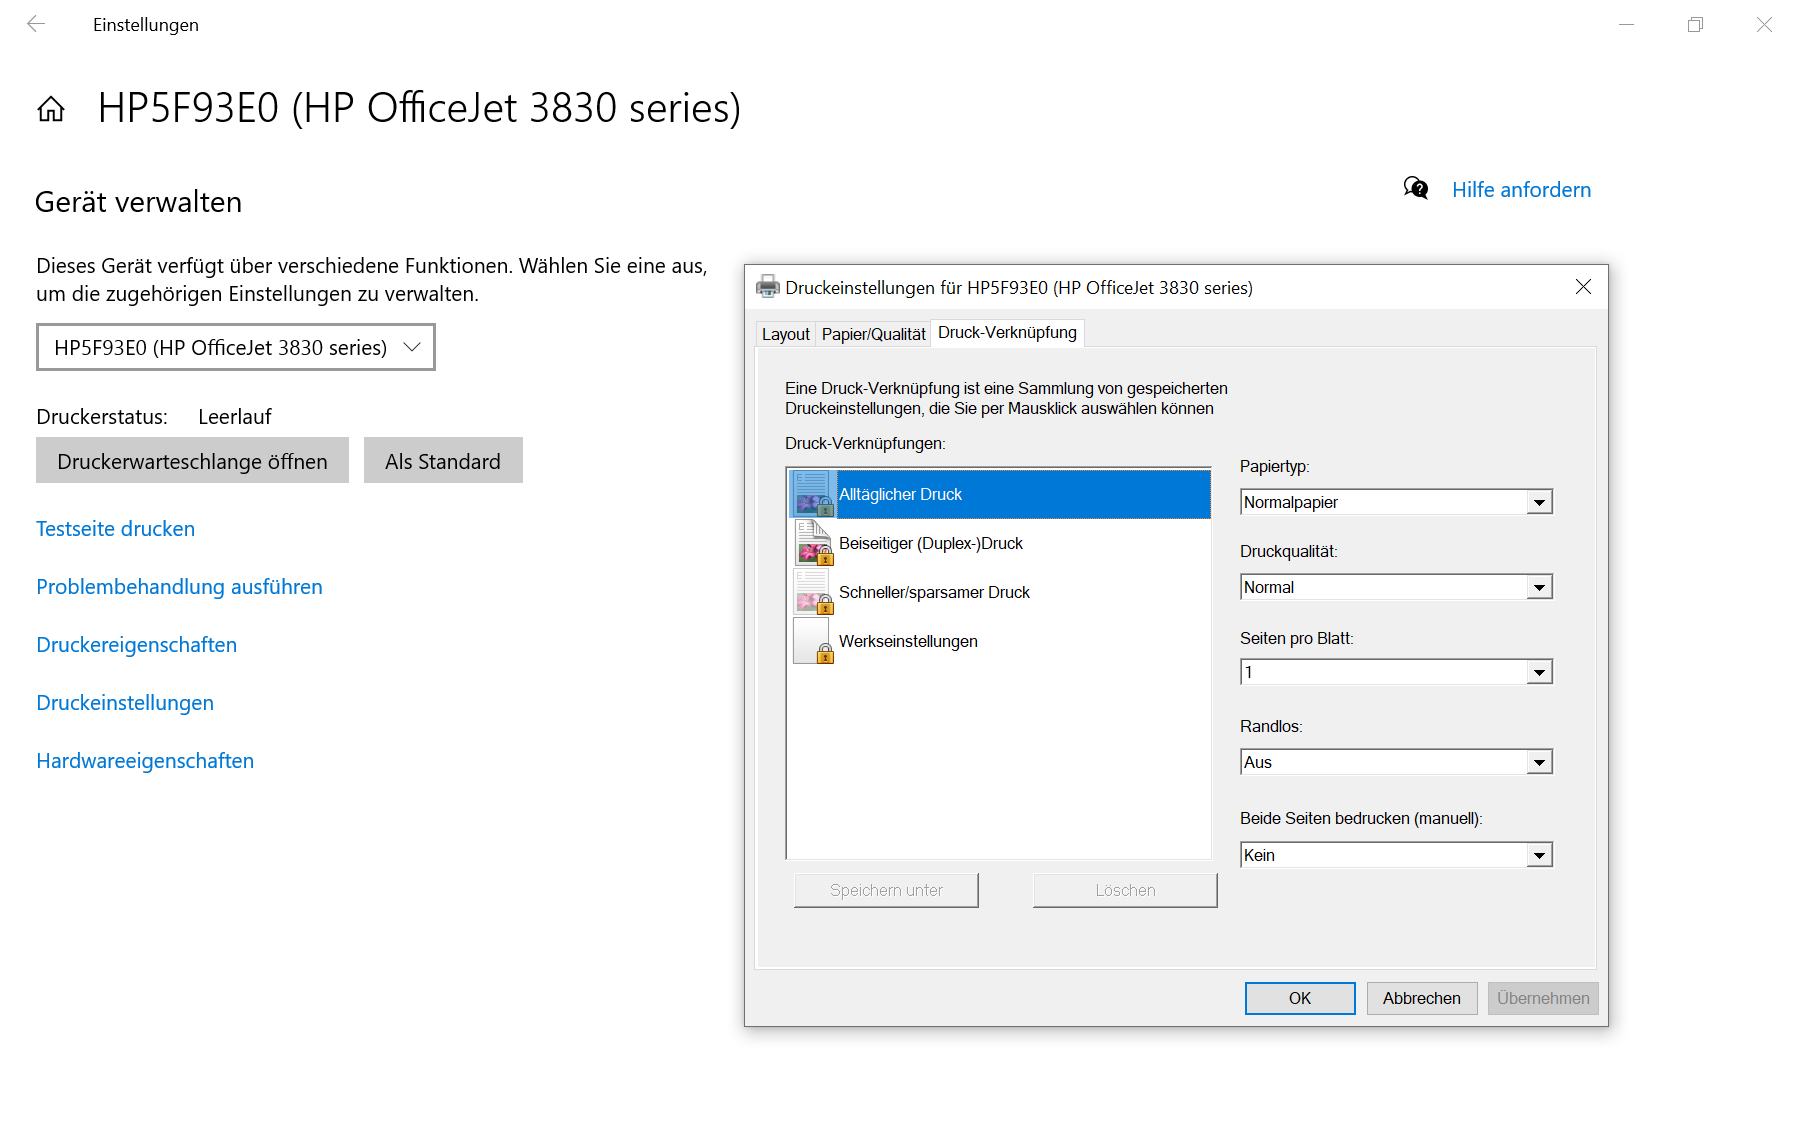Viewport: 1800px width, 1127px height.
Task: Open the Druckereigenschaften link
Action: coord(136,644)
